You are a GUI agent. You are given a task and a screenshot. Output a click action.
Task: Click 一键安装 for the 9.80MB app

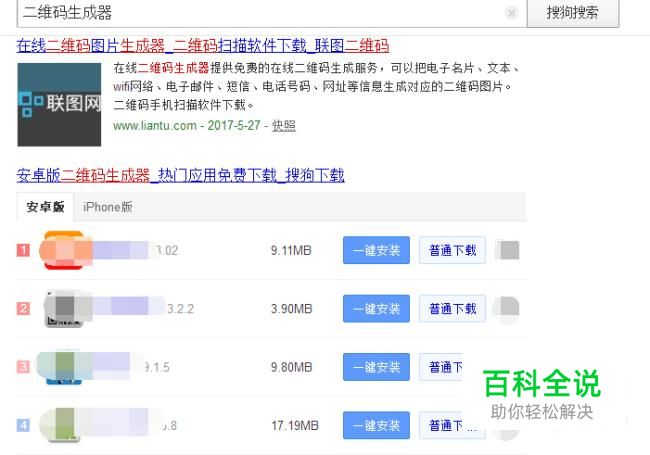point(376,367)
